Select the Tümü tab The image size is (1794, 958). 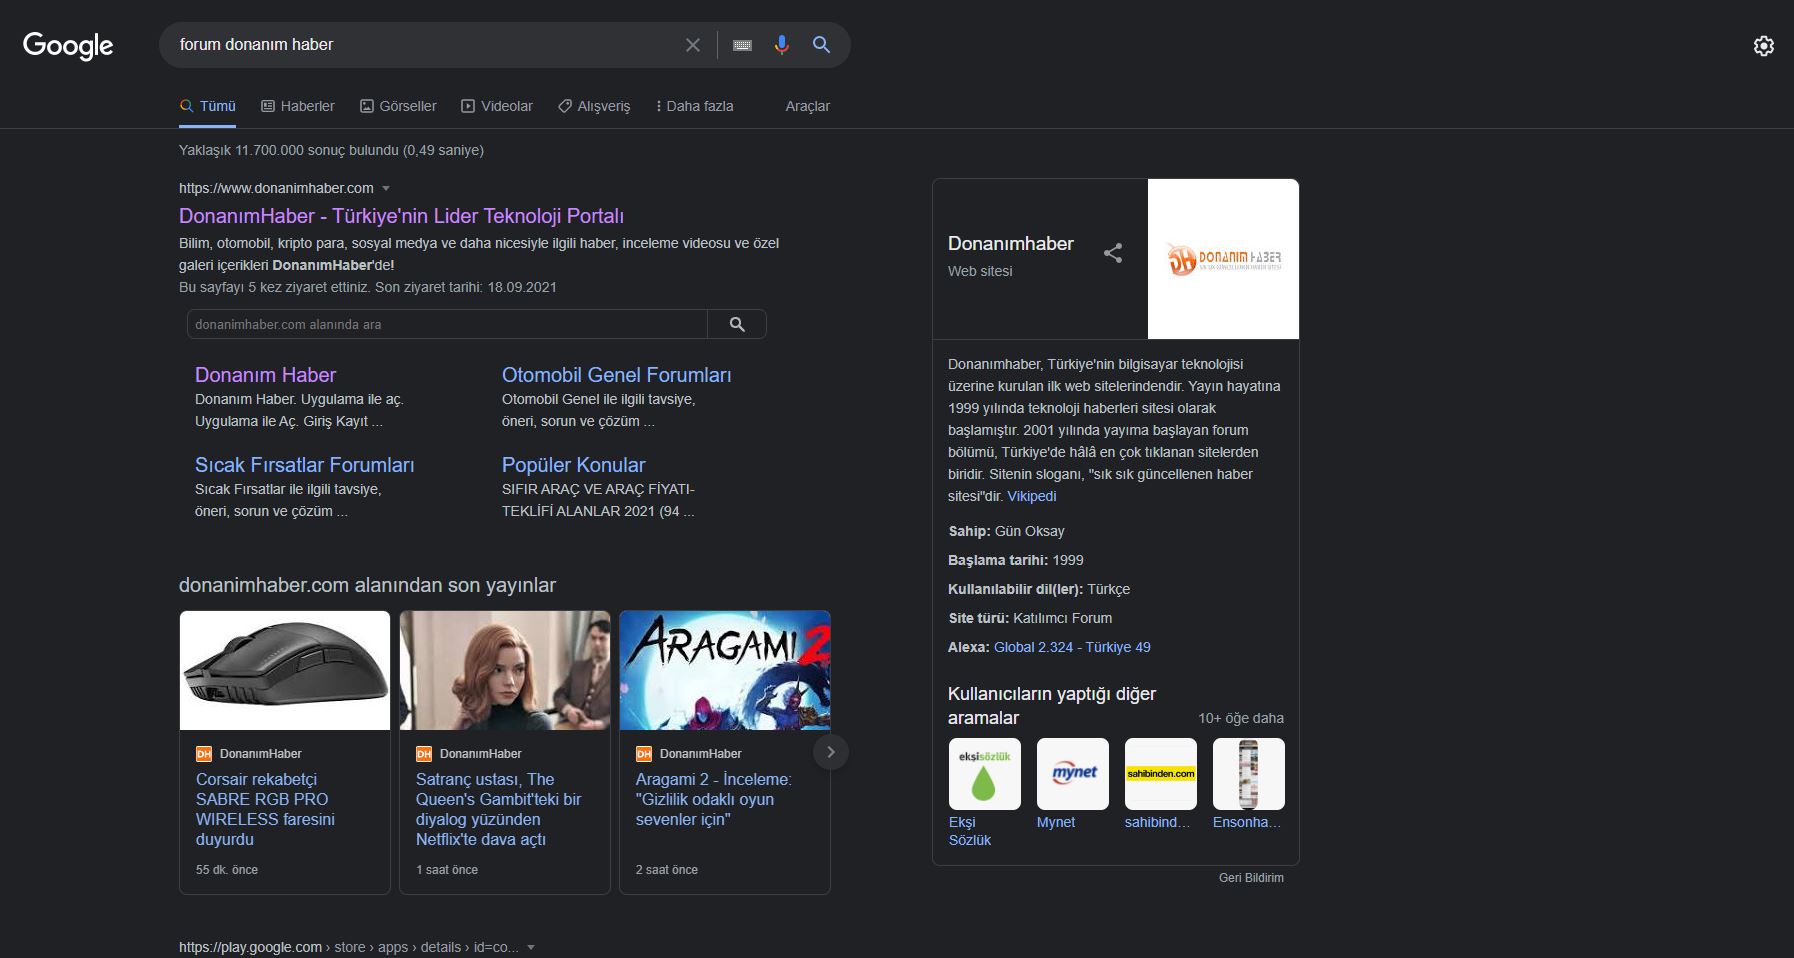coord(208,106)
